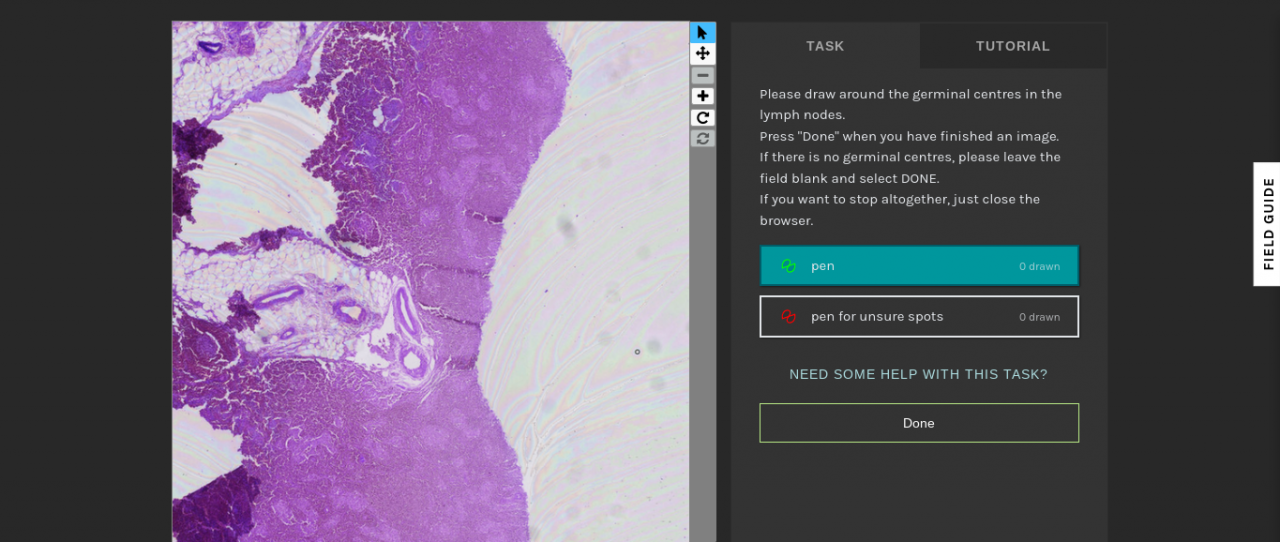The height and width of the screenshot is (542, 1280).
Task: Open Need some help with this task
Action: pos(918,374)
